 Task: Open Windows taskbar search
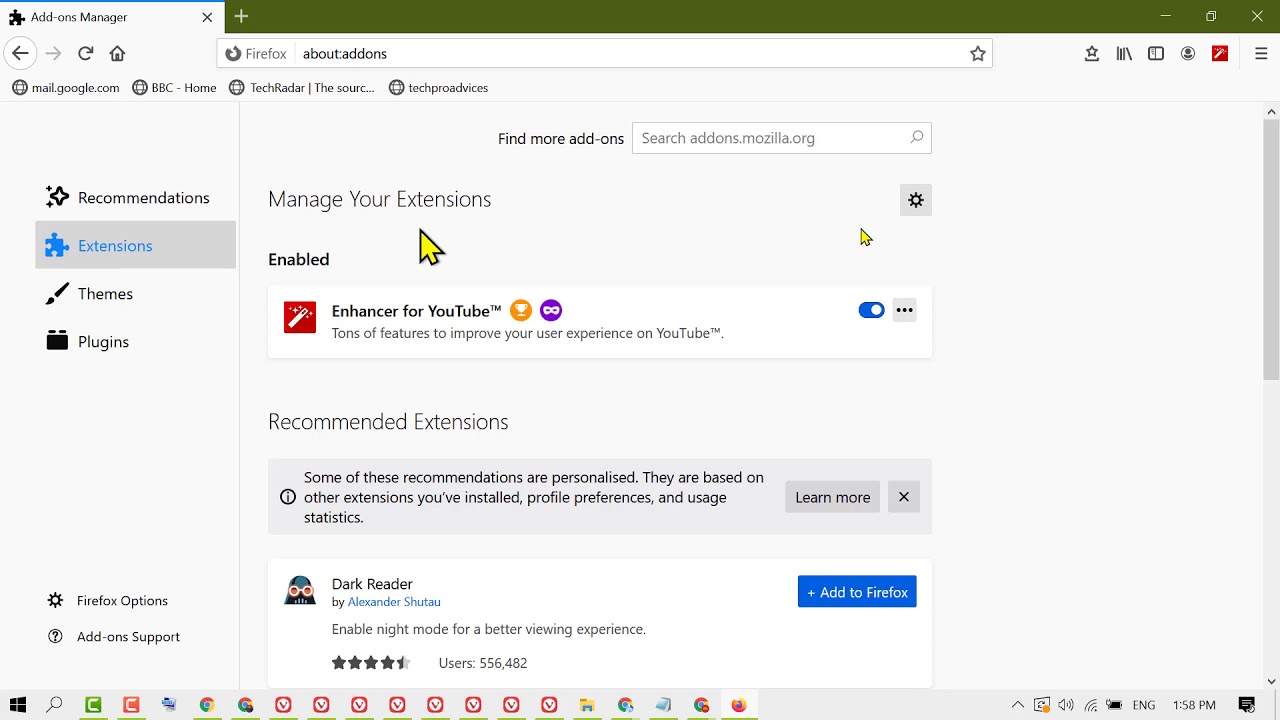tap(55, 705)
